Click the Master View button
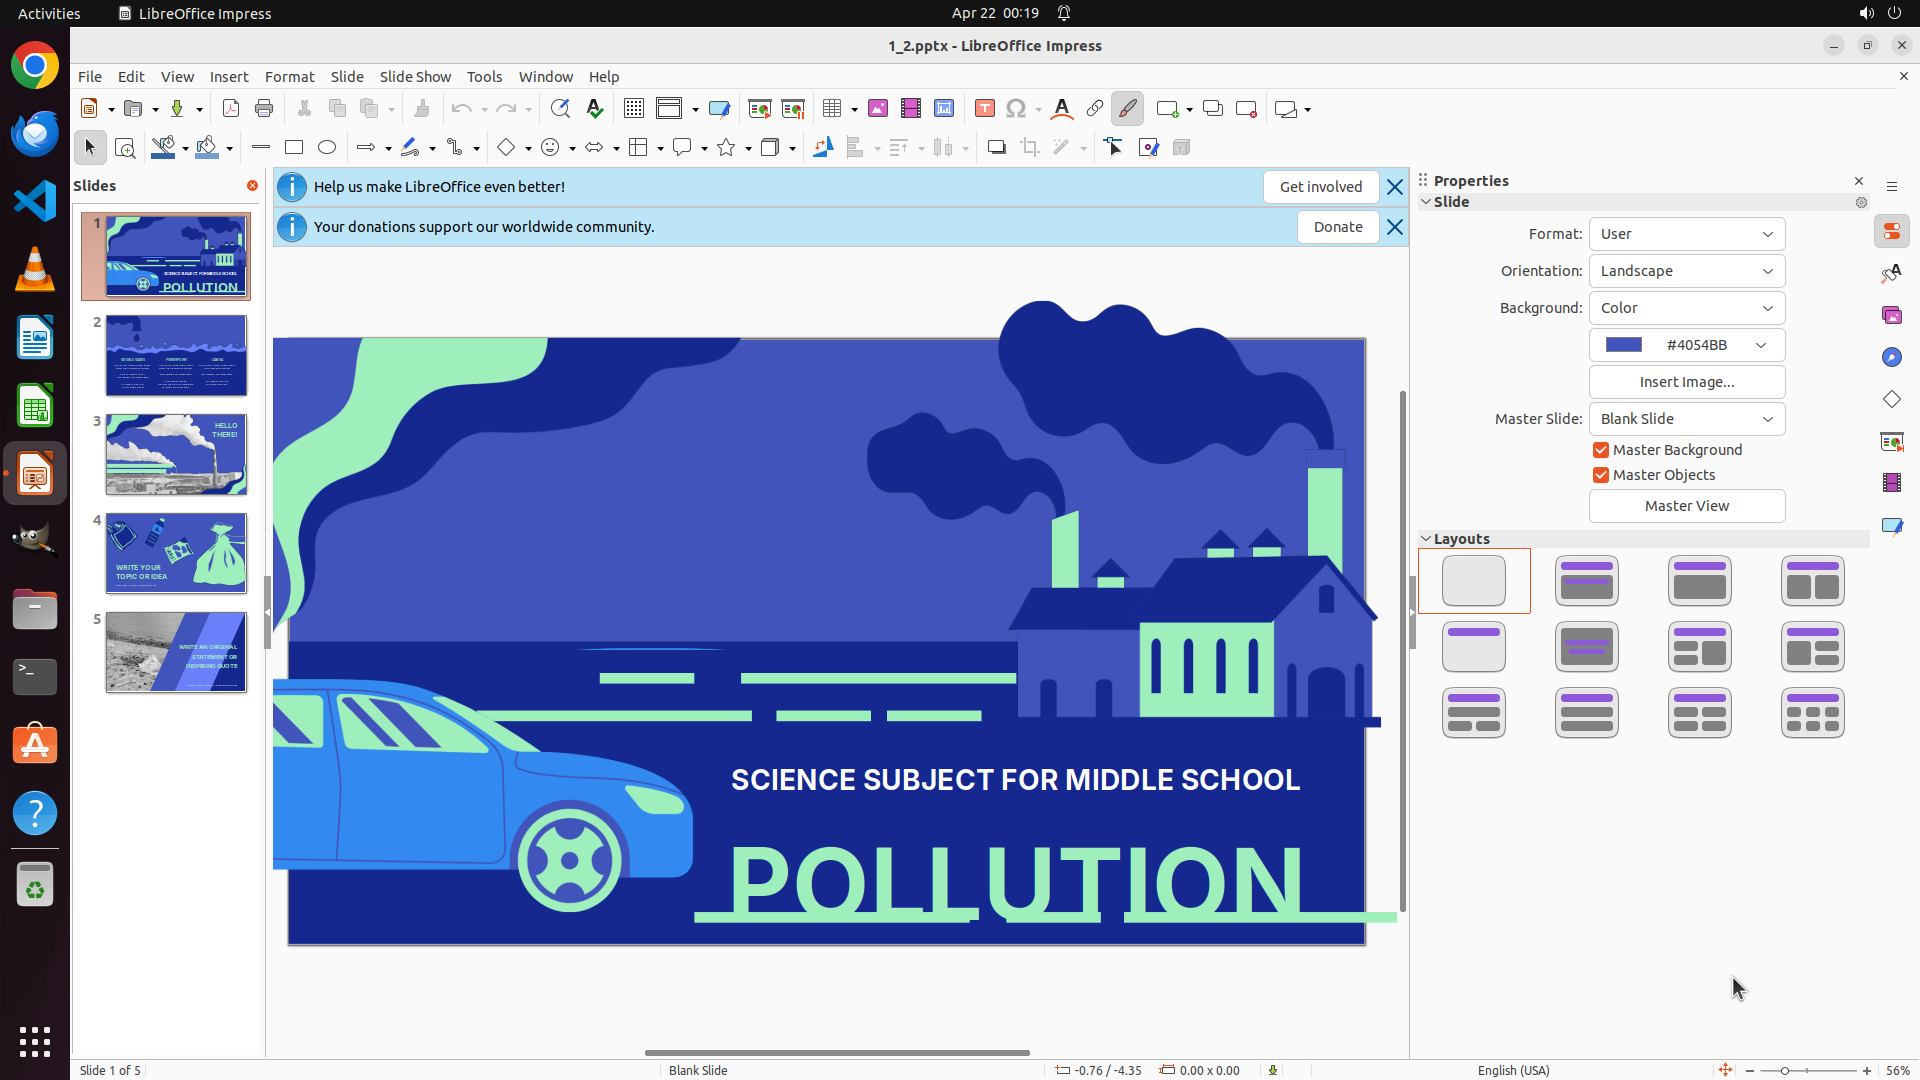This screenshot has width=1920, height=1080. 1686,506
